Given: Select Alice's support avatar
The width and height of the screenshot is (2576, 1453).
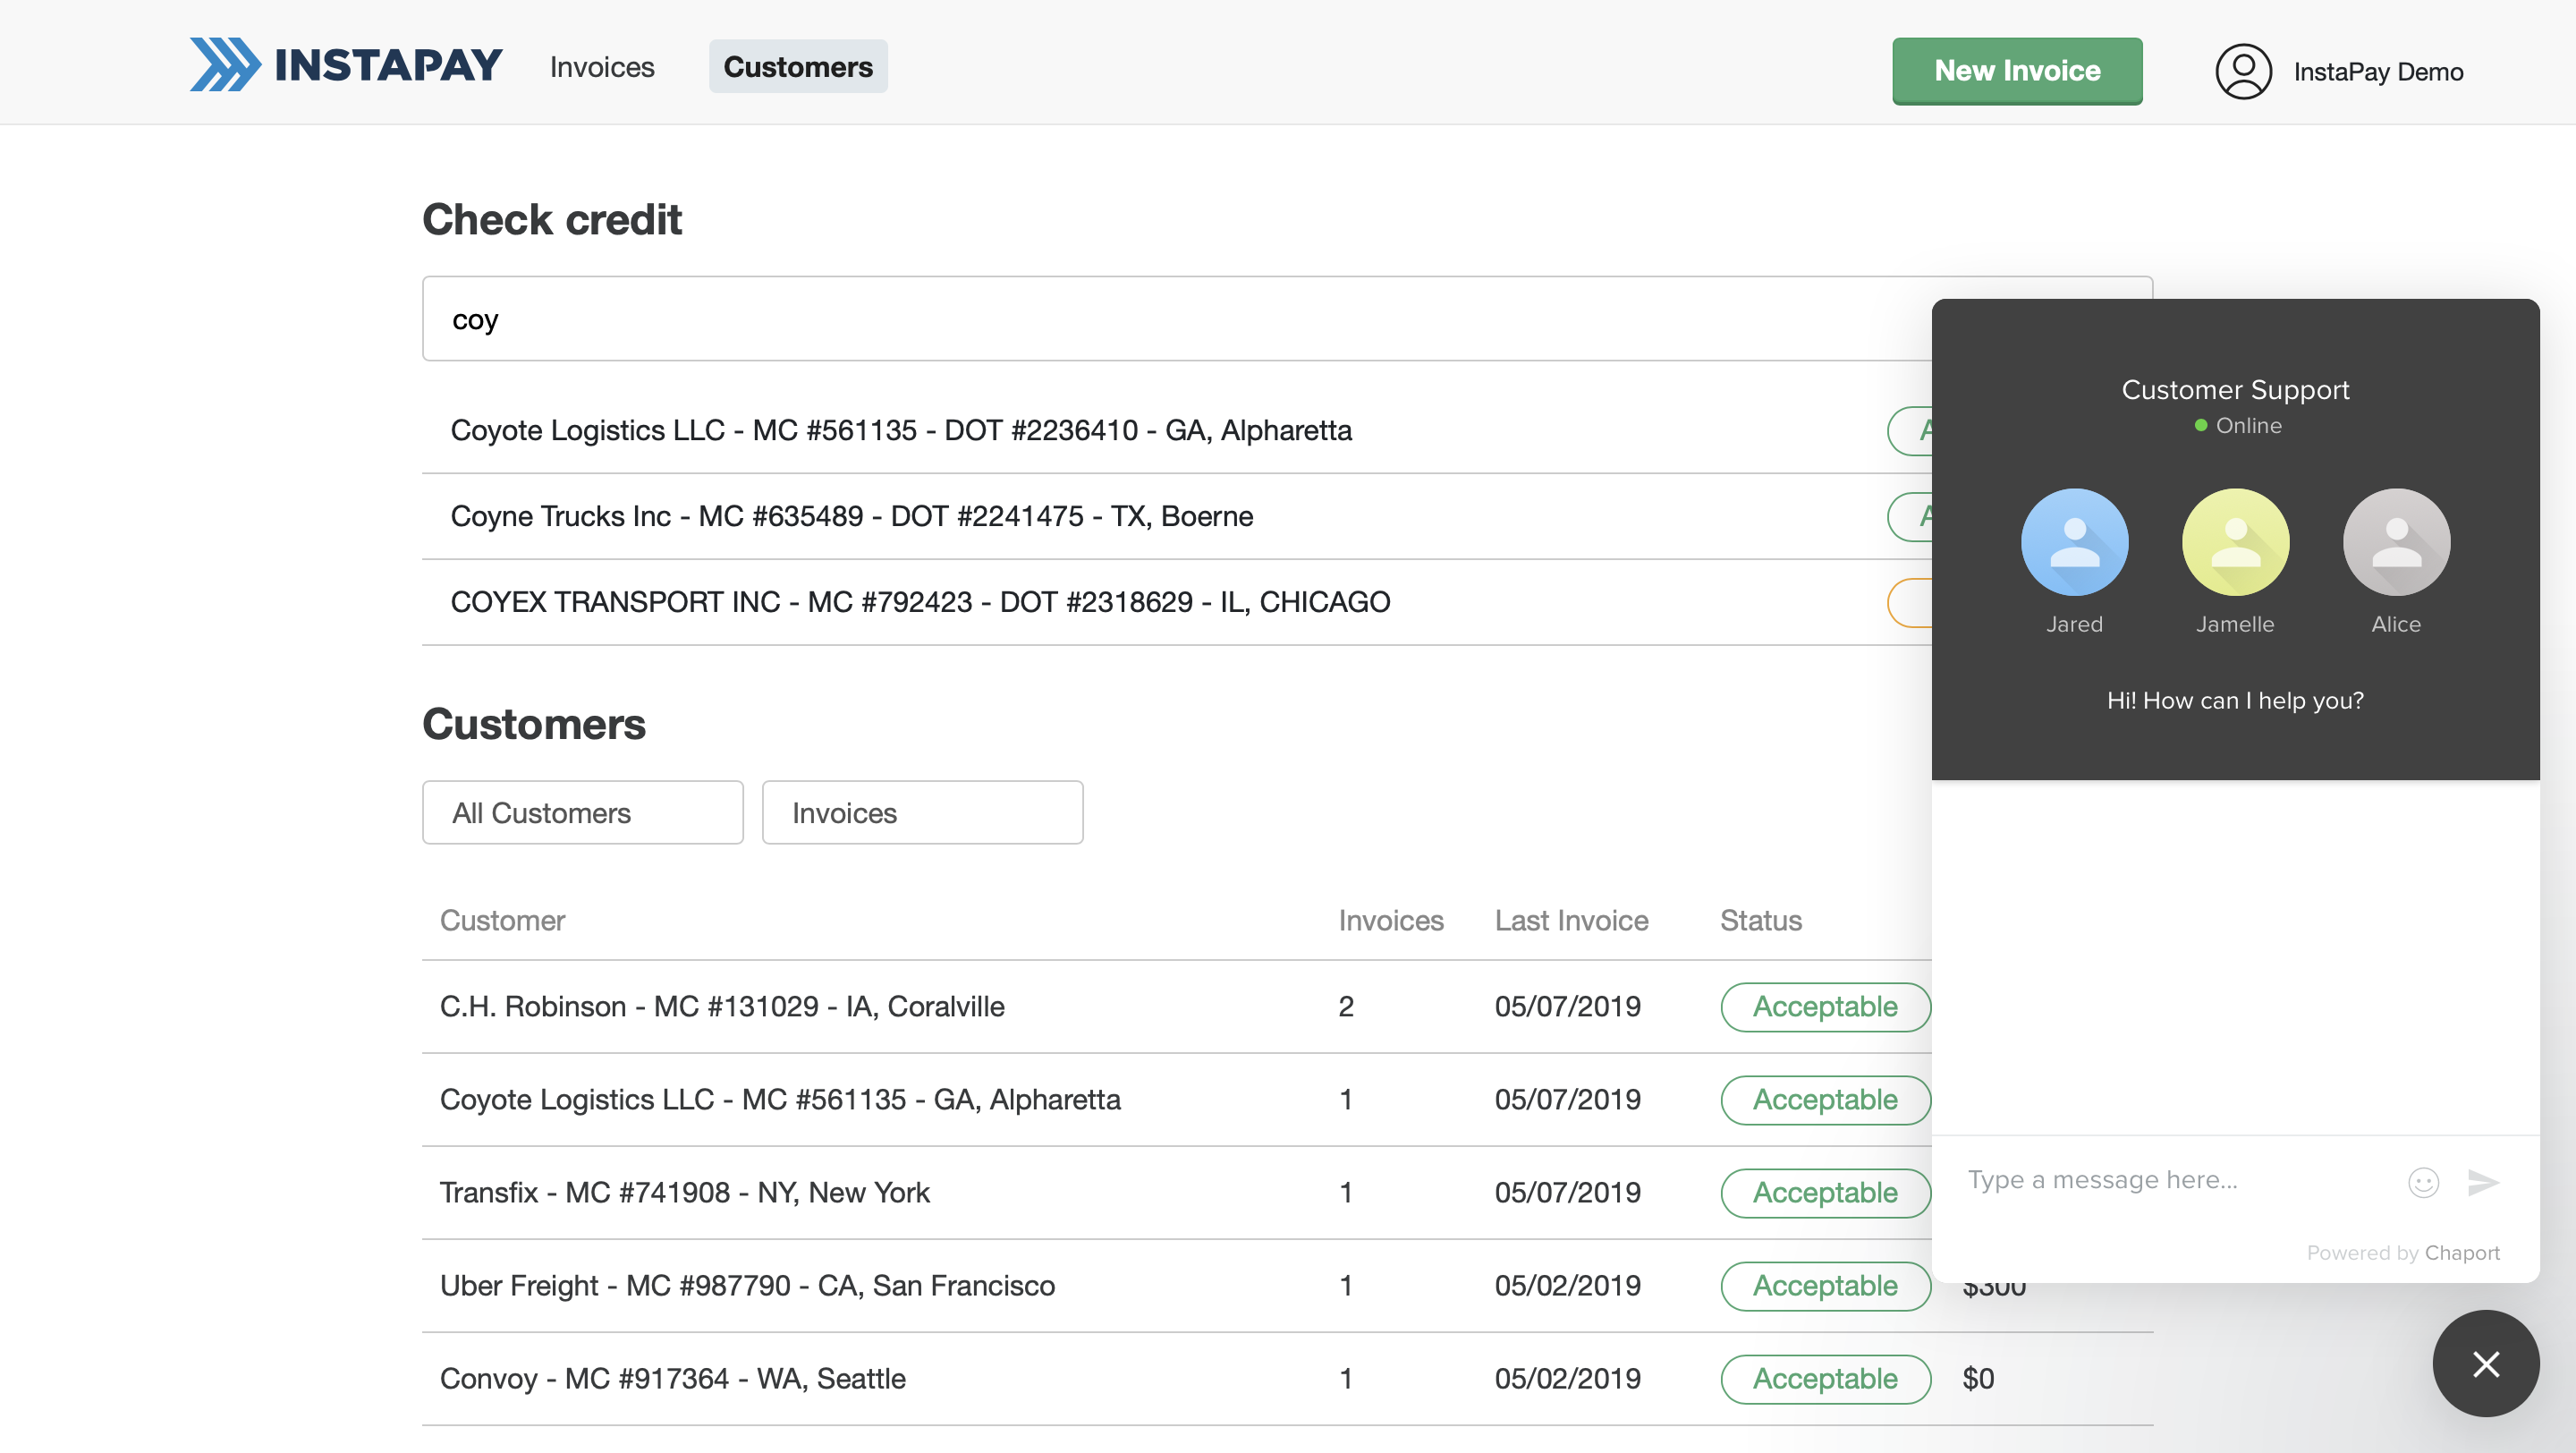Looking at the screenshot, I should (x=2396, y=542).
